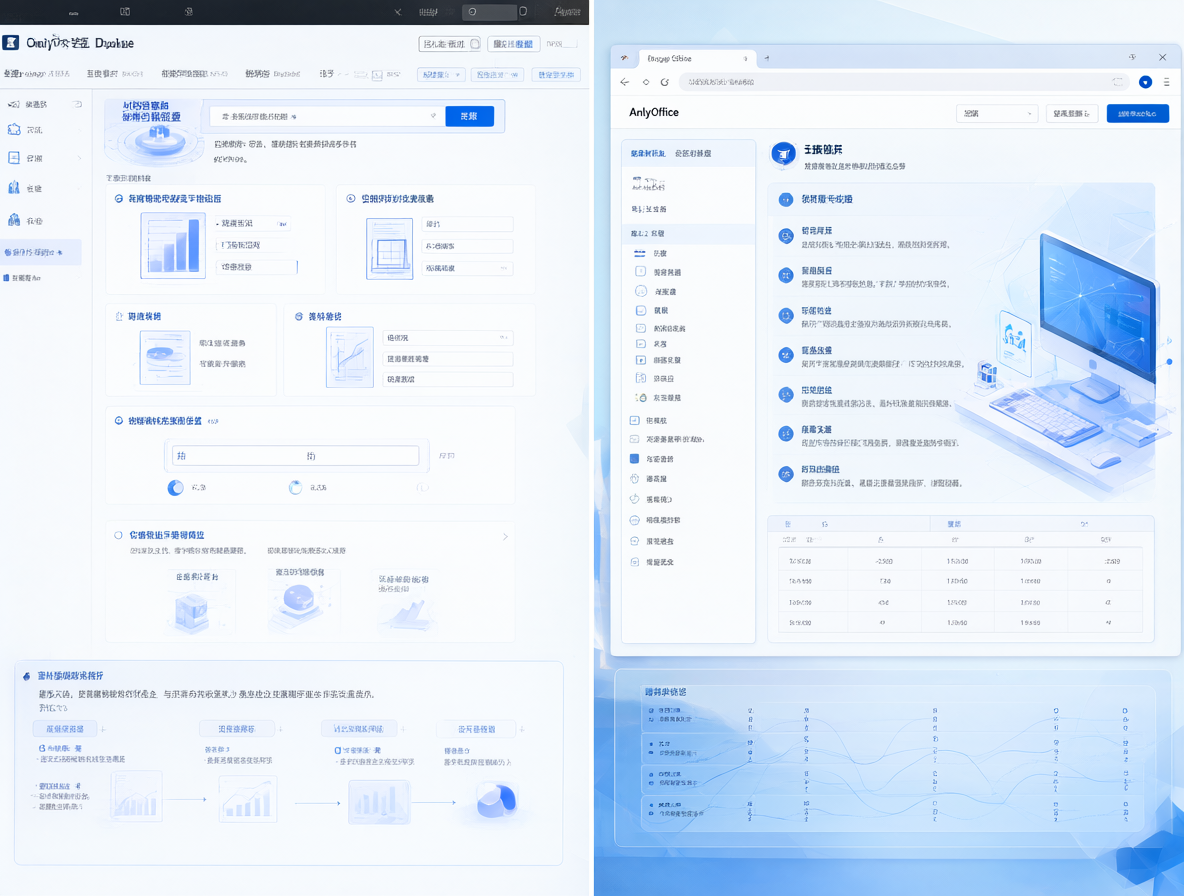The height and width of the screenshot is (896, 1184).
Task: Click the round blue profile icon beside address bar
Action: click(x=1145, y=82)
